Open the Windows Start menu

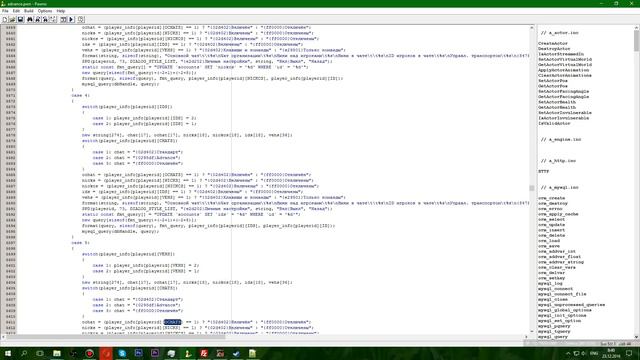8,353
